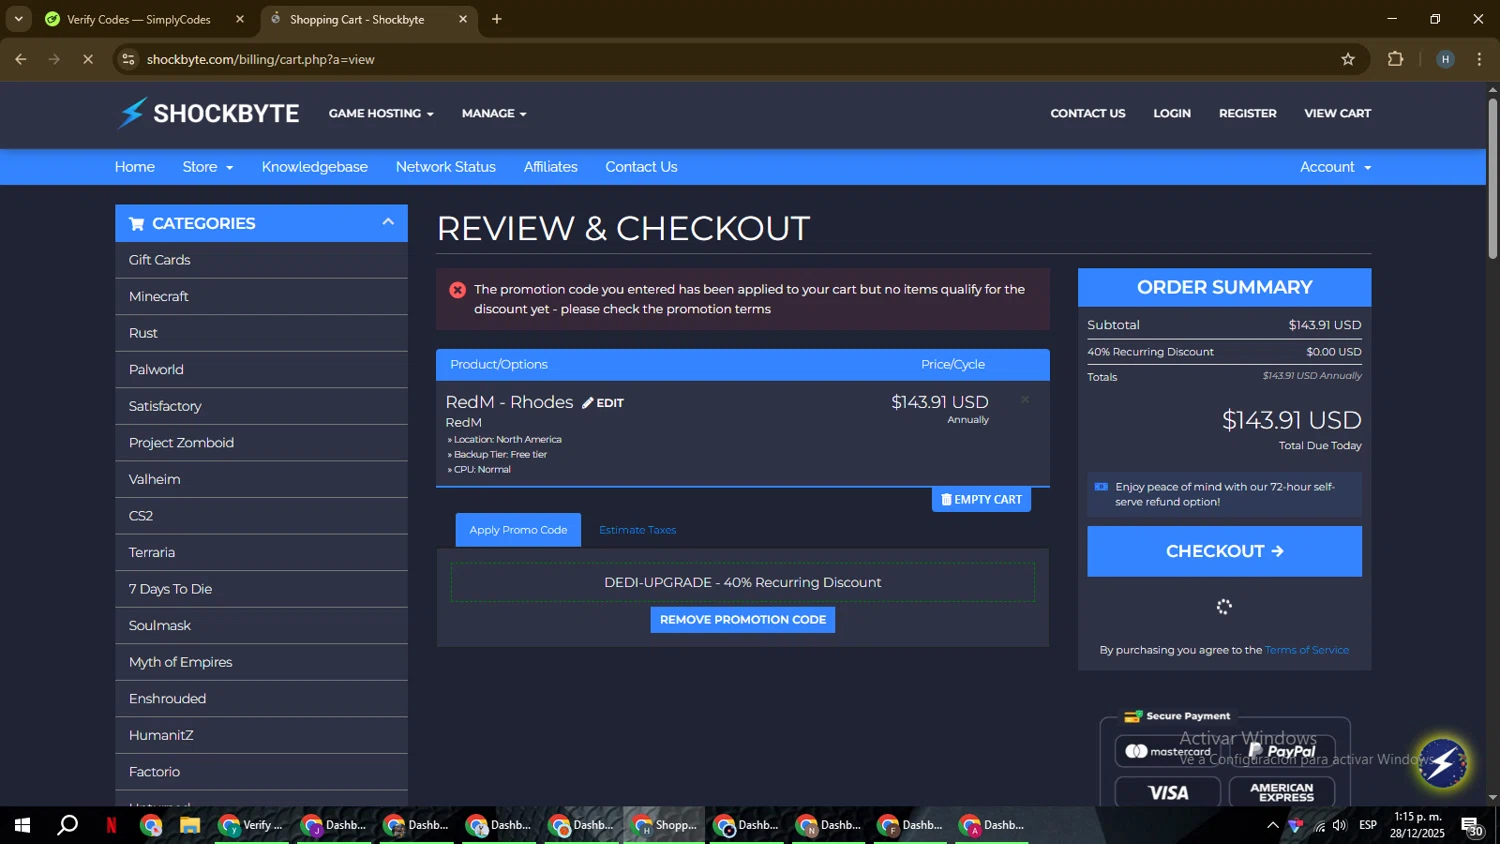Viewport: 1500px width, 844px height.
Task: Collapse the Categories panel chevron
Action: 388,222
